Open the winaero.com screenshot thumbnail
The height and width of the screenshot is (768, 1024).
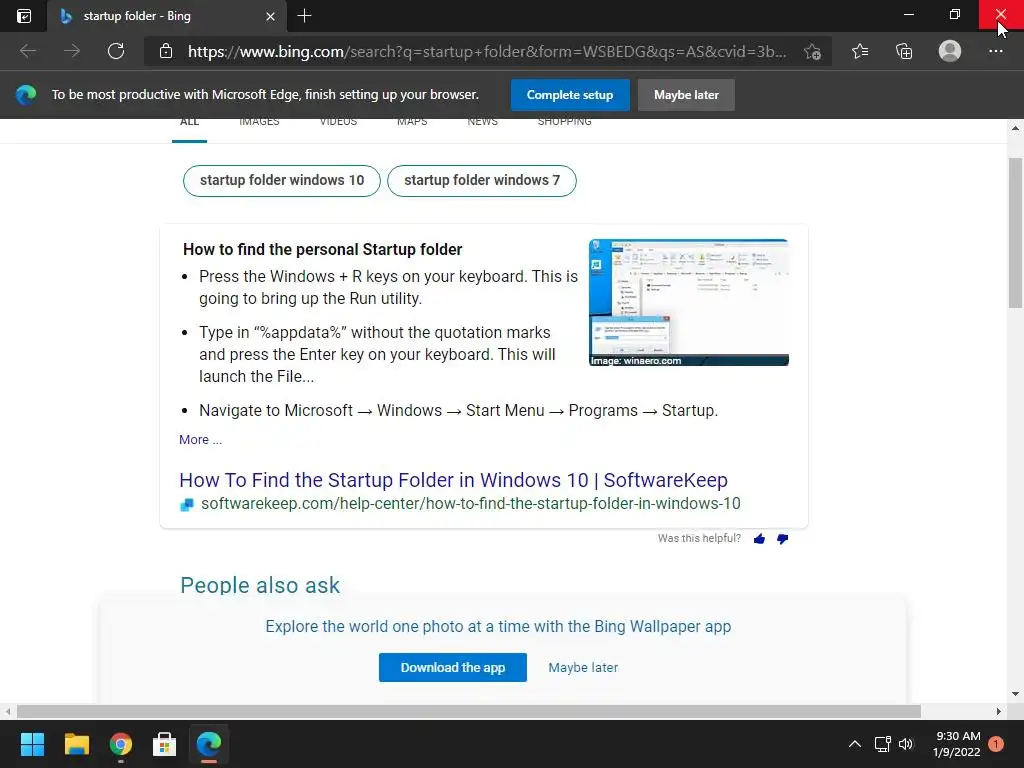click(689, 302)
